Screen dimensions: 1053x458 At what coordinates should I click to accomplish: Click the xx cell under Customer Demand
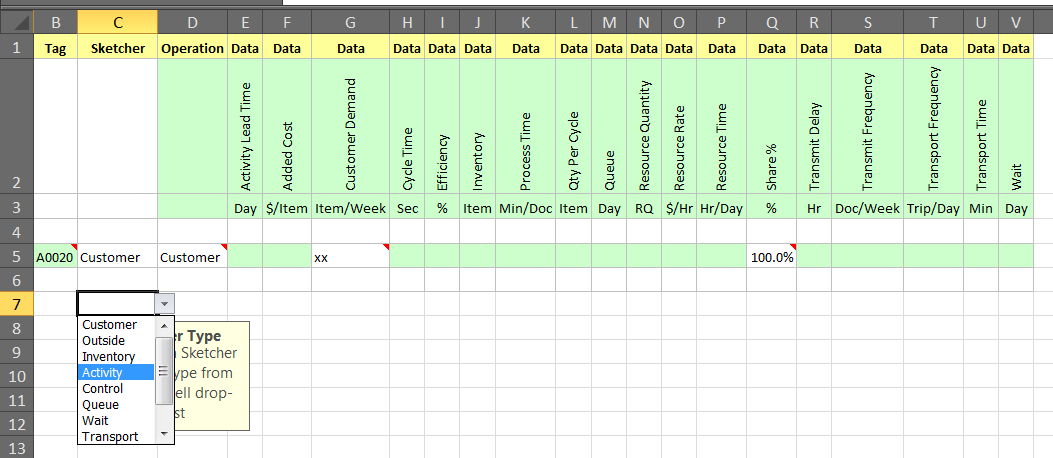click(351, 256)
